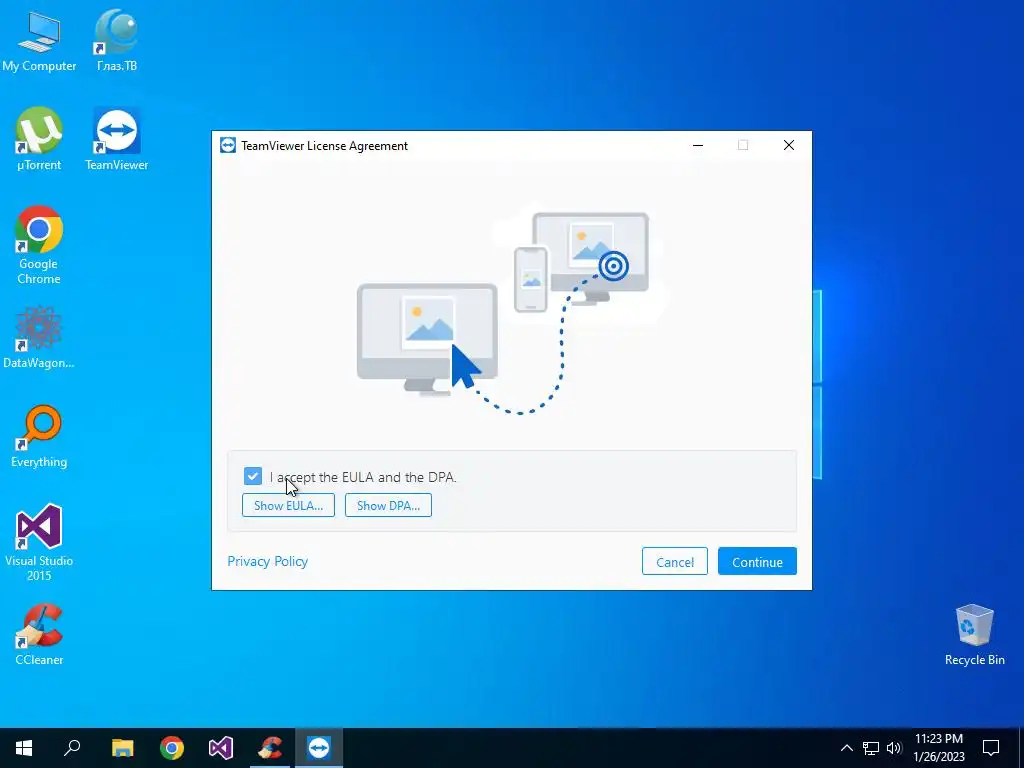The height and width of the screenshot is (768, 1024).
Task: Click the "I accept the EULA and the DPA." label
Action: pos(363,477)
